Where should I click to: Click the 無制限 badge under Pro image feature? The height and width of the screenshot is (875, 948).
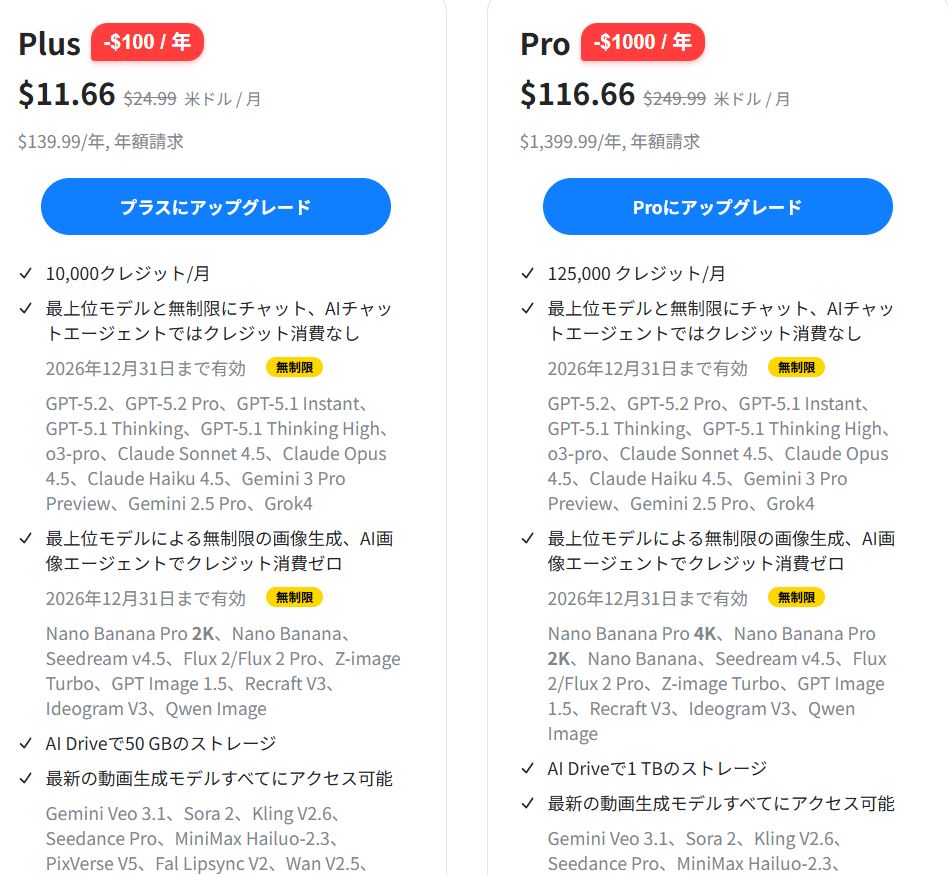click(x=796, y=597)
